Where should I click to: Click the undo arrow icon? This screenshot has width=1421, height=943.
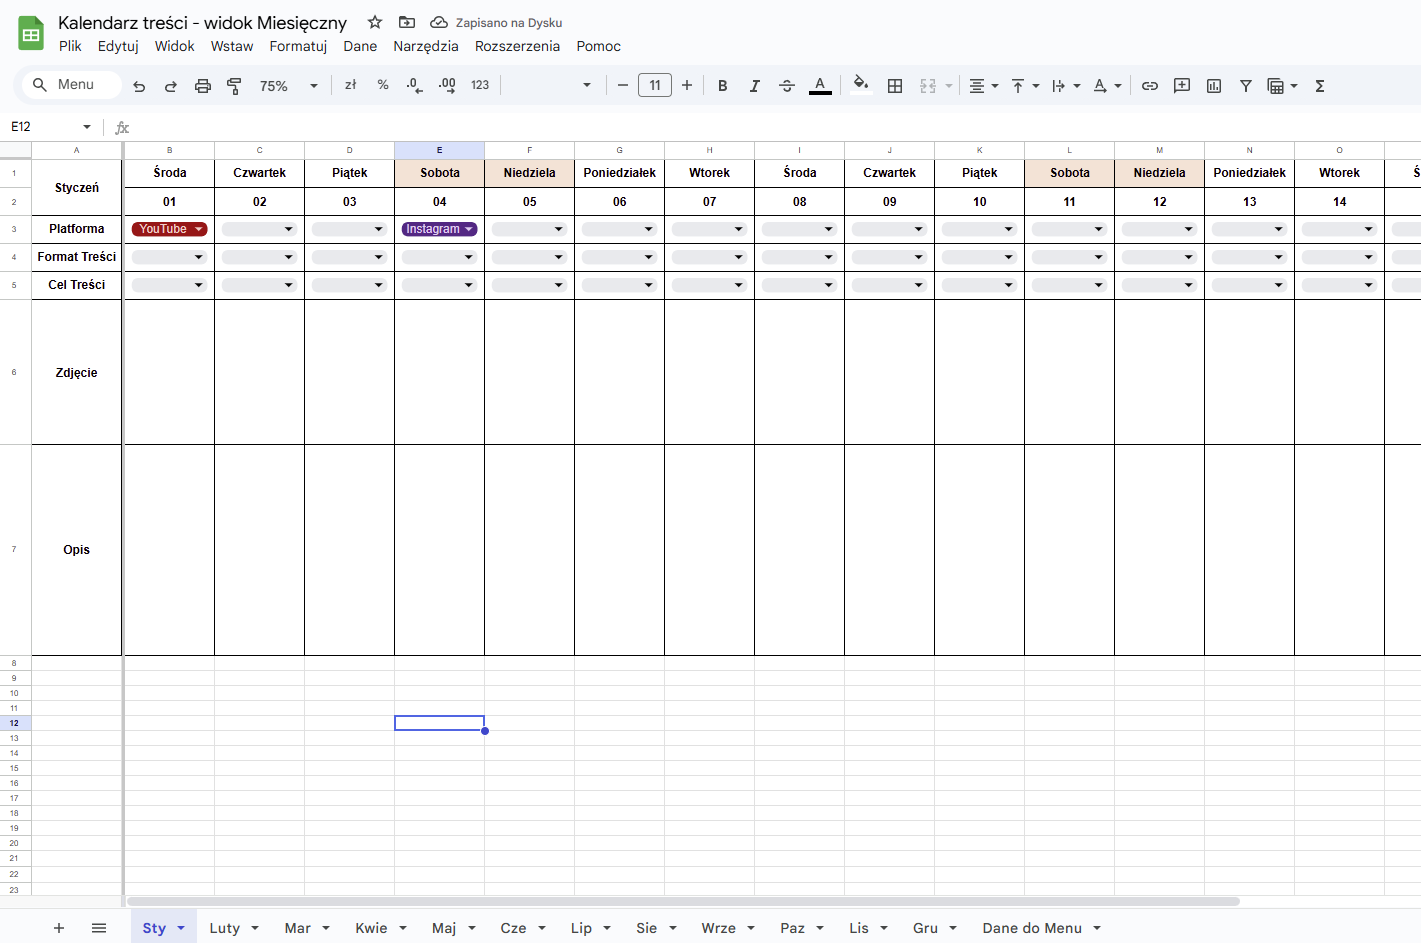coord(139,86)
